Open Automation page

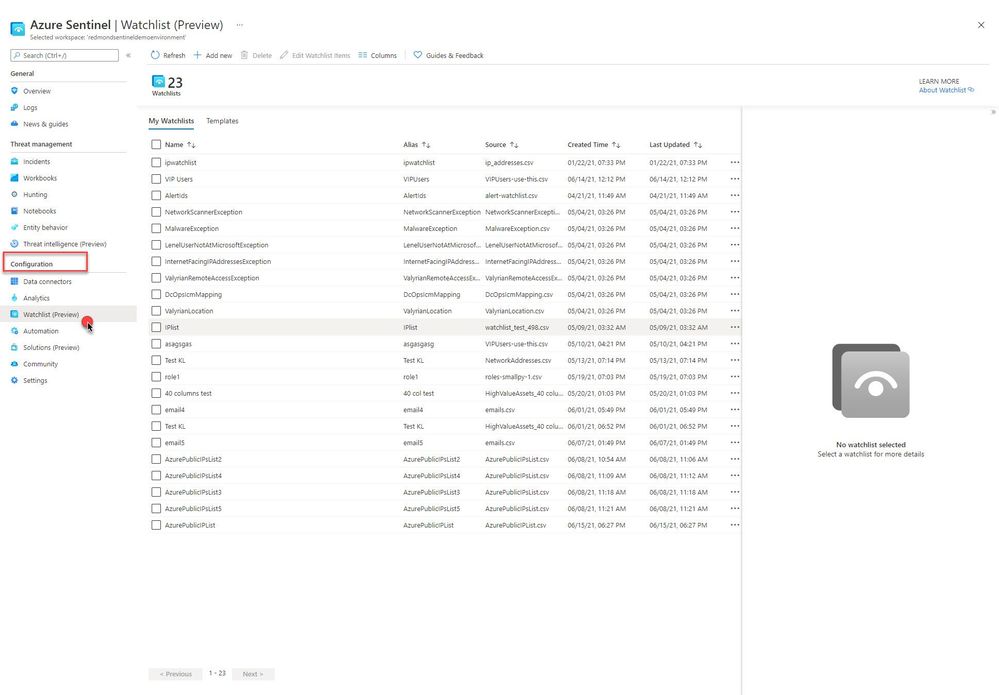tap(41, 331)
